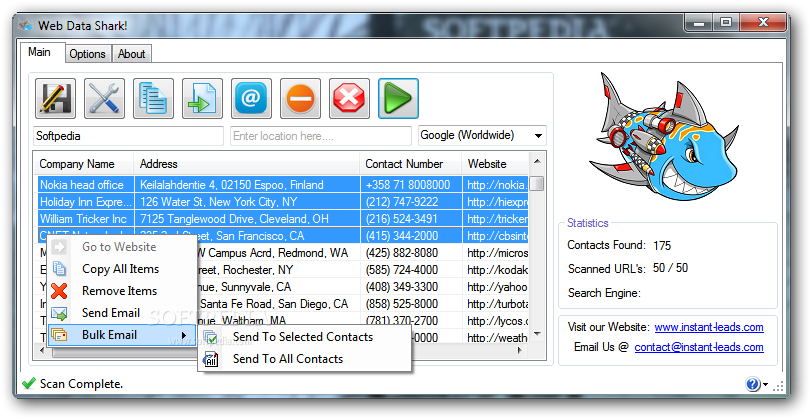Viewport: 811px width, 419px height.
Task: Sort by Company Name column header
Action: (83, 164)
